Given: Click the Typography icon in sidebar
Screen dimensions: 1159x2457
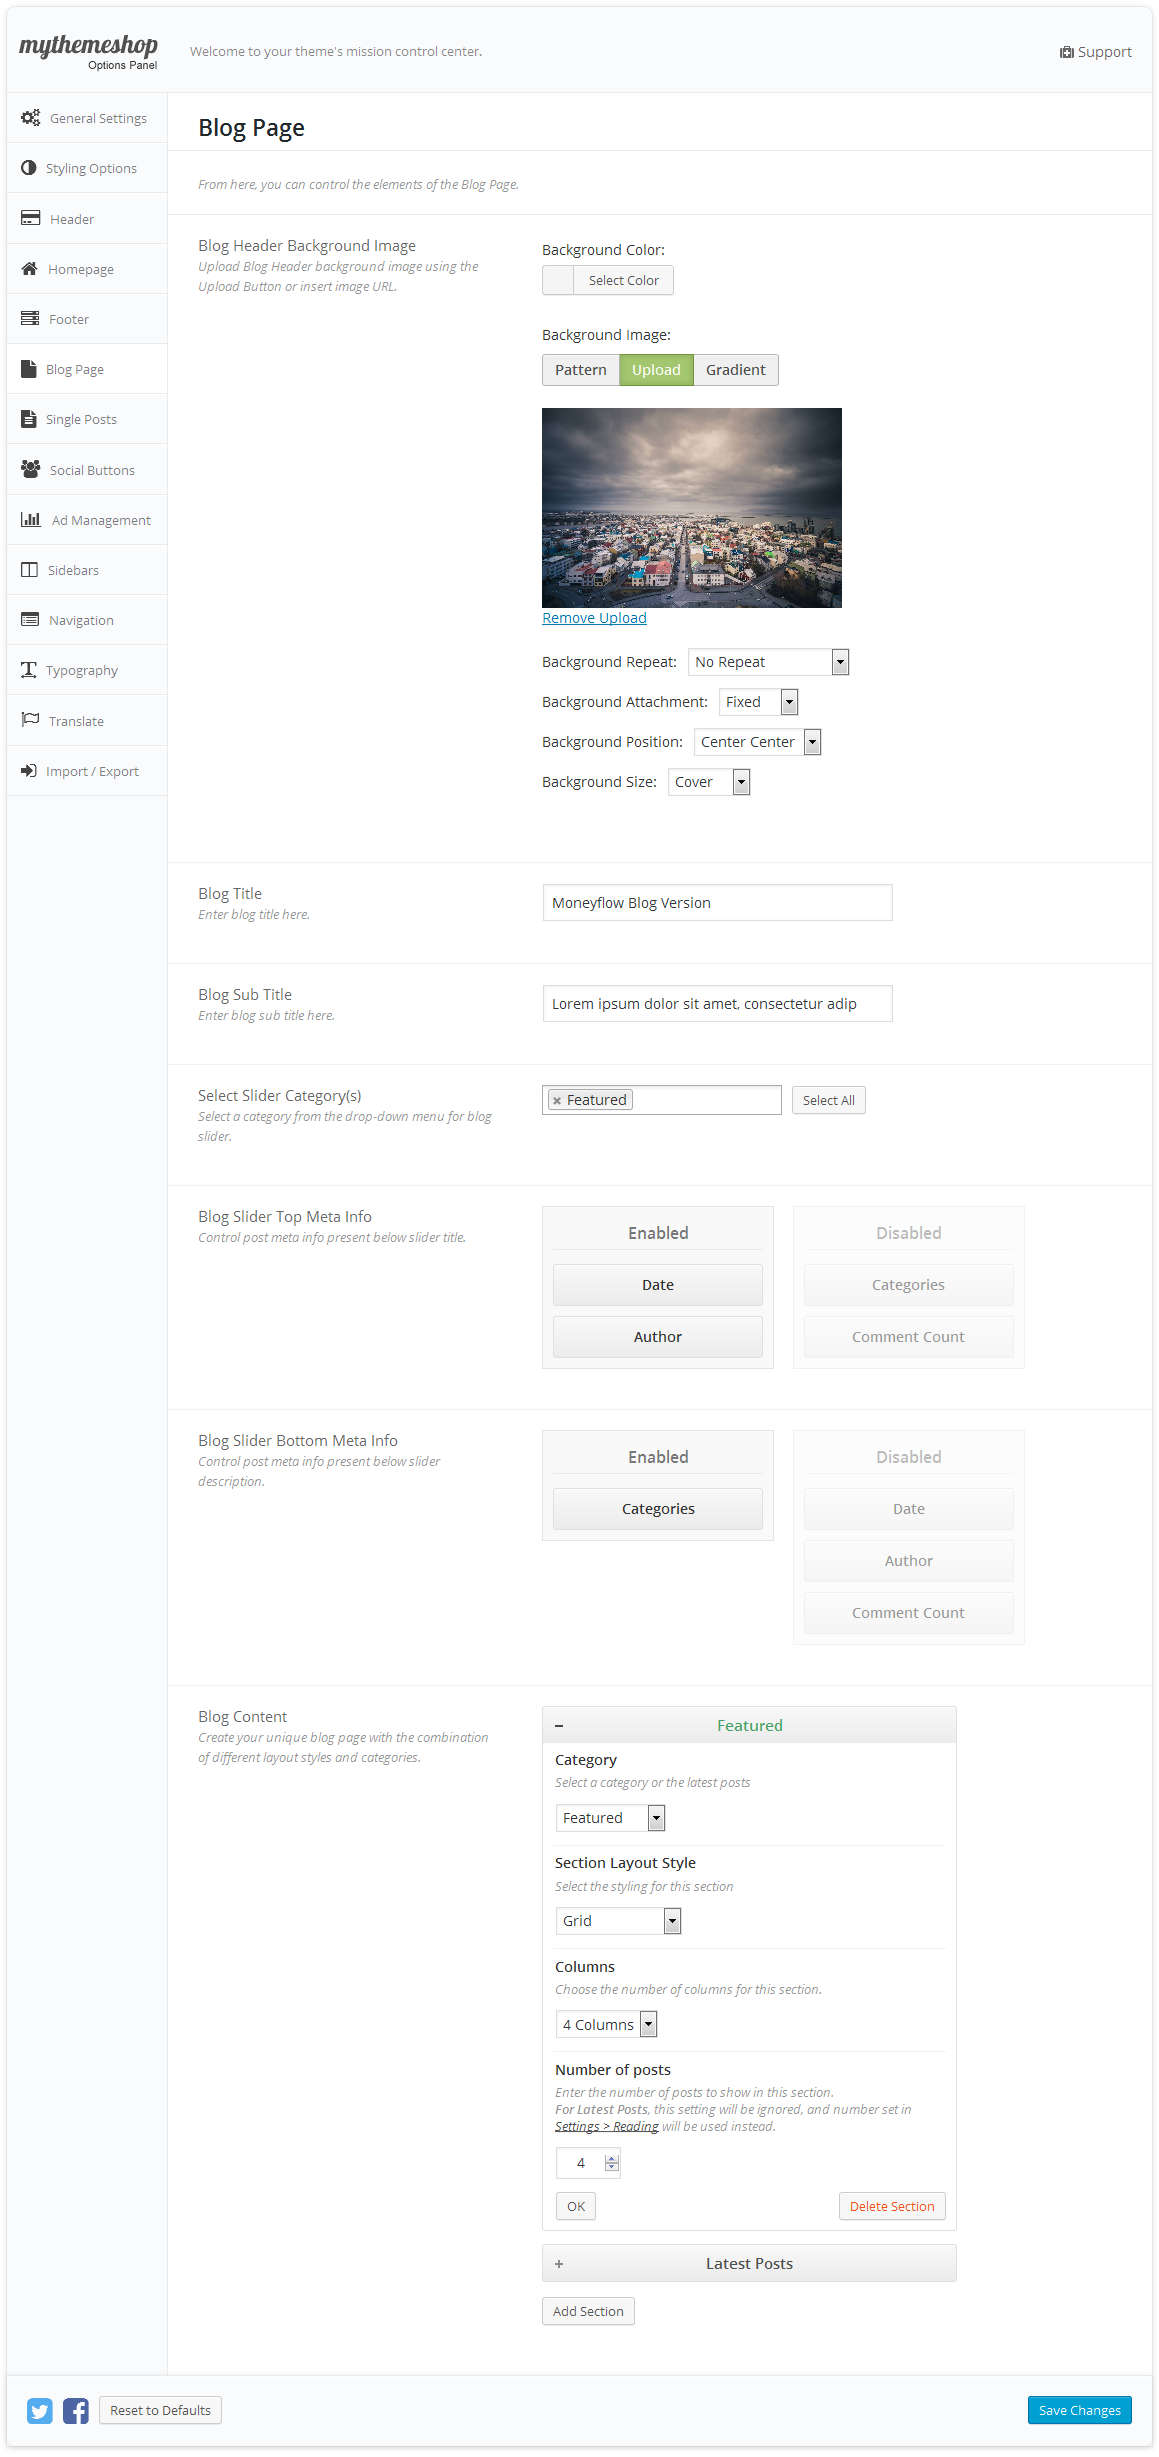Looking at the screenshot, I should pos(29,670).
